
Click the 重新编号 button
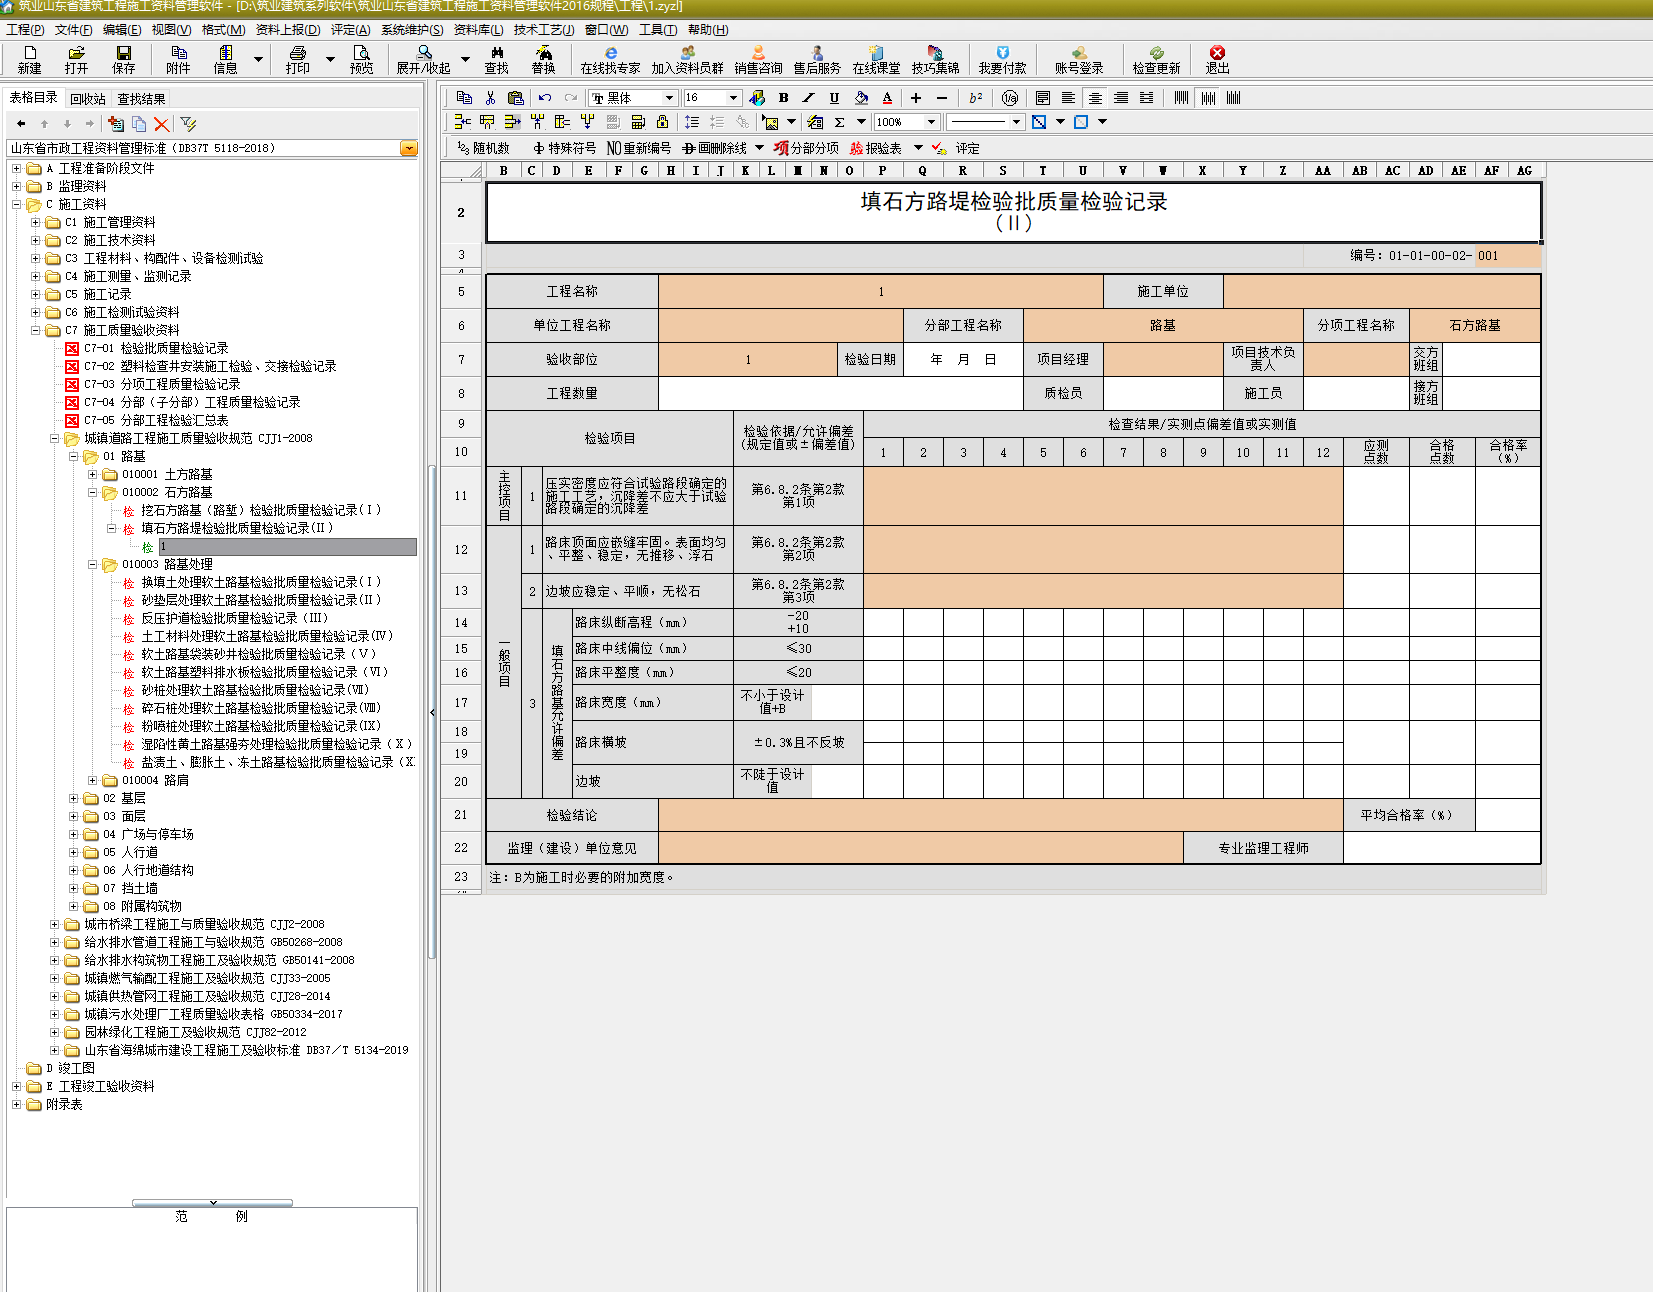coord(639,148)
